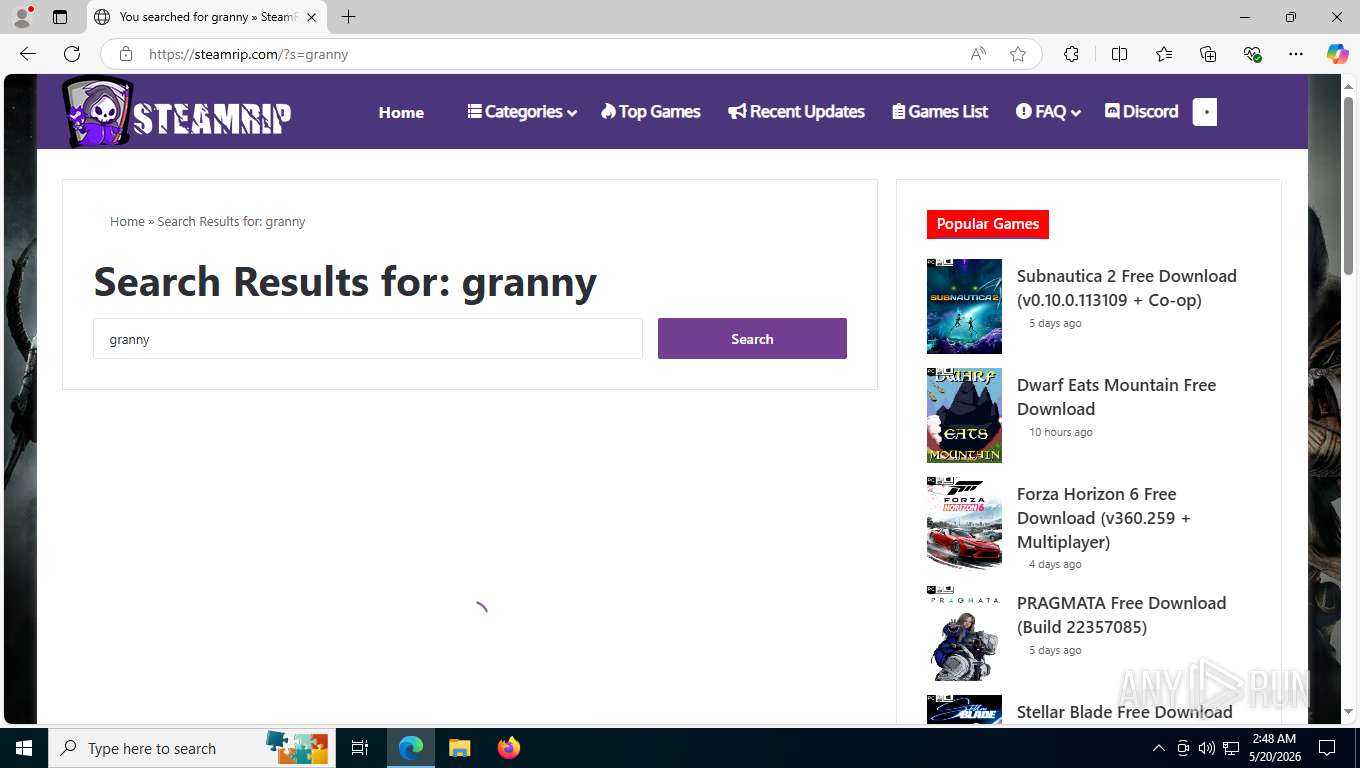
Task: Click the Edge taskbar icon
Action: pyautogui.click(x=410, y=748)
